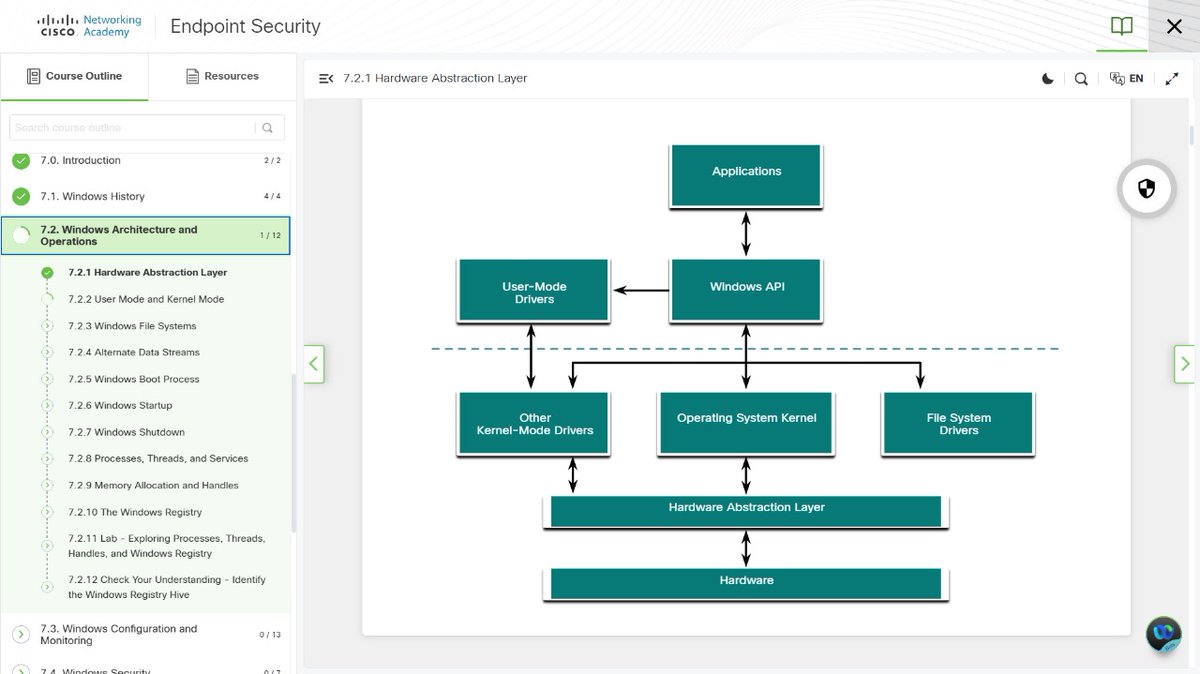This screenshot has width=1200, height=674.
Task: Go to previous page arrow
Action: tap(314, 363)
